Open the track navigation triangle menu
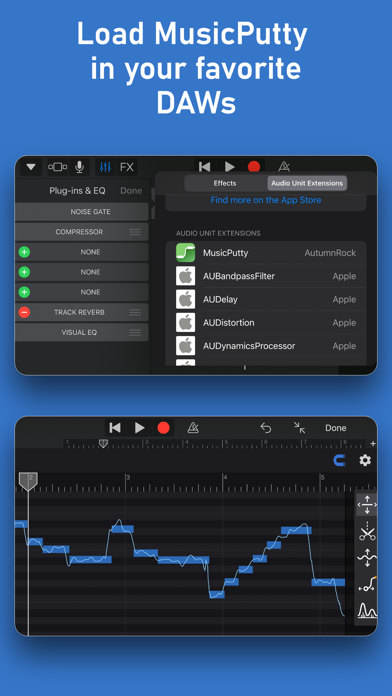392x696 pixels. pyautogui.click(x=31, y=167)
